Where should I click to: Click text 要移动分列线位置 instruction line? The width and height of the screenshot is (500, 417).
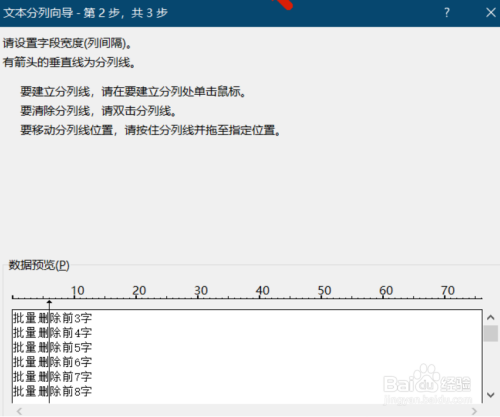pyautogui.click(x=151, y=130)
